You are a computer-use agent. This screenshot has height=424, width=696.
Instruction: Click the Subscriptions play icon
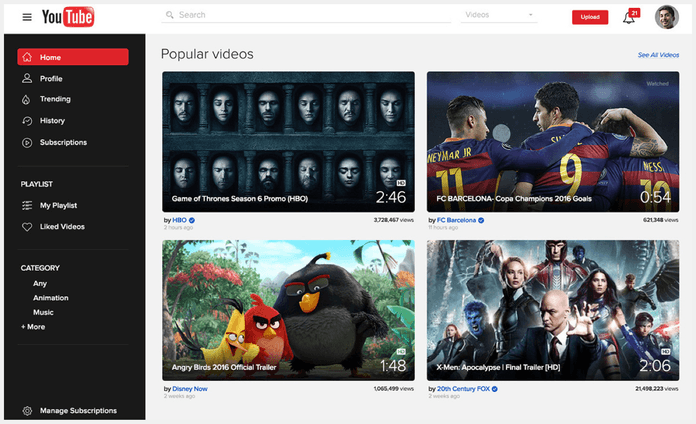(27, 143)
